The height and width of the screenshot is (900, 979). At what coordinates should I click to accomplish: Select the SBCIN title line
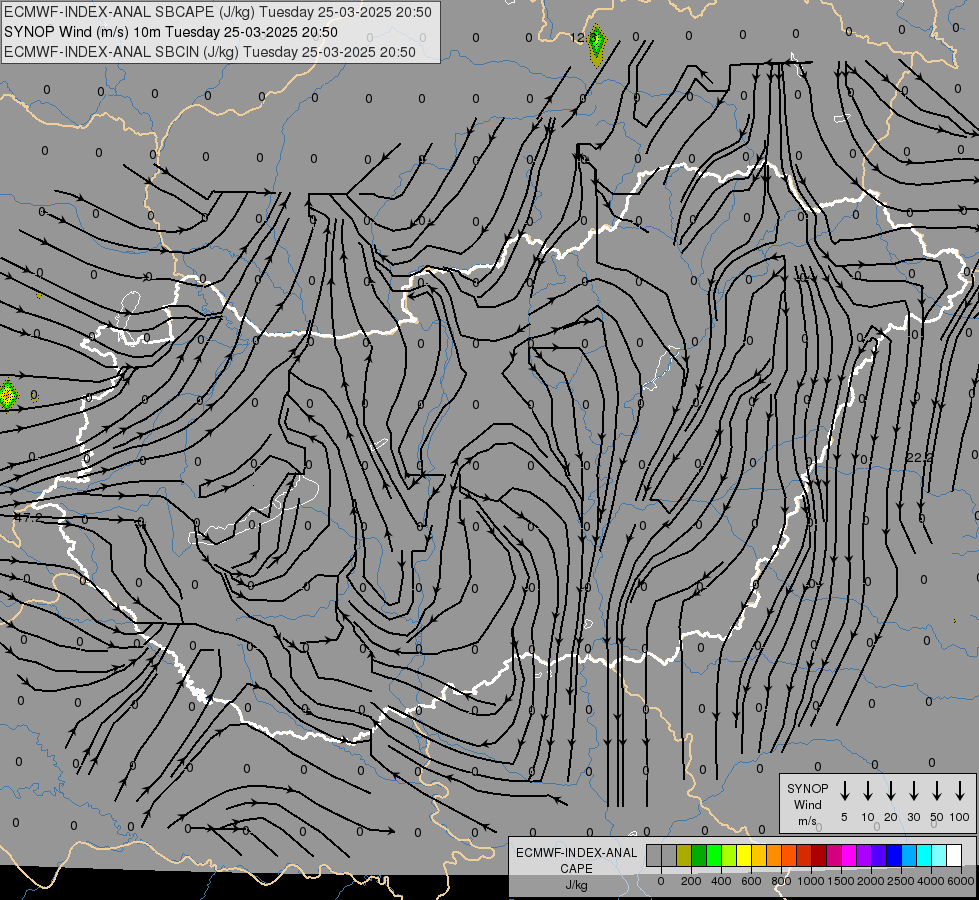[210, 52]
